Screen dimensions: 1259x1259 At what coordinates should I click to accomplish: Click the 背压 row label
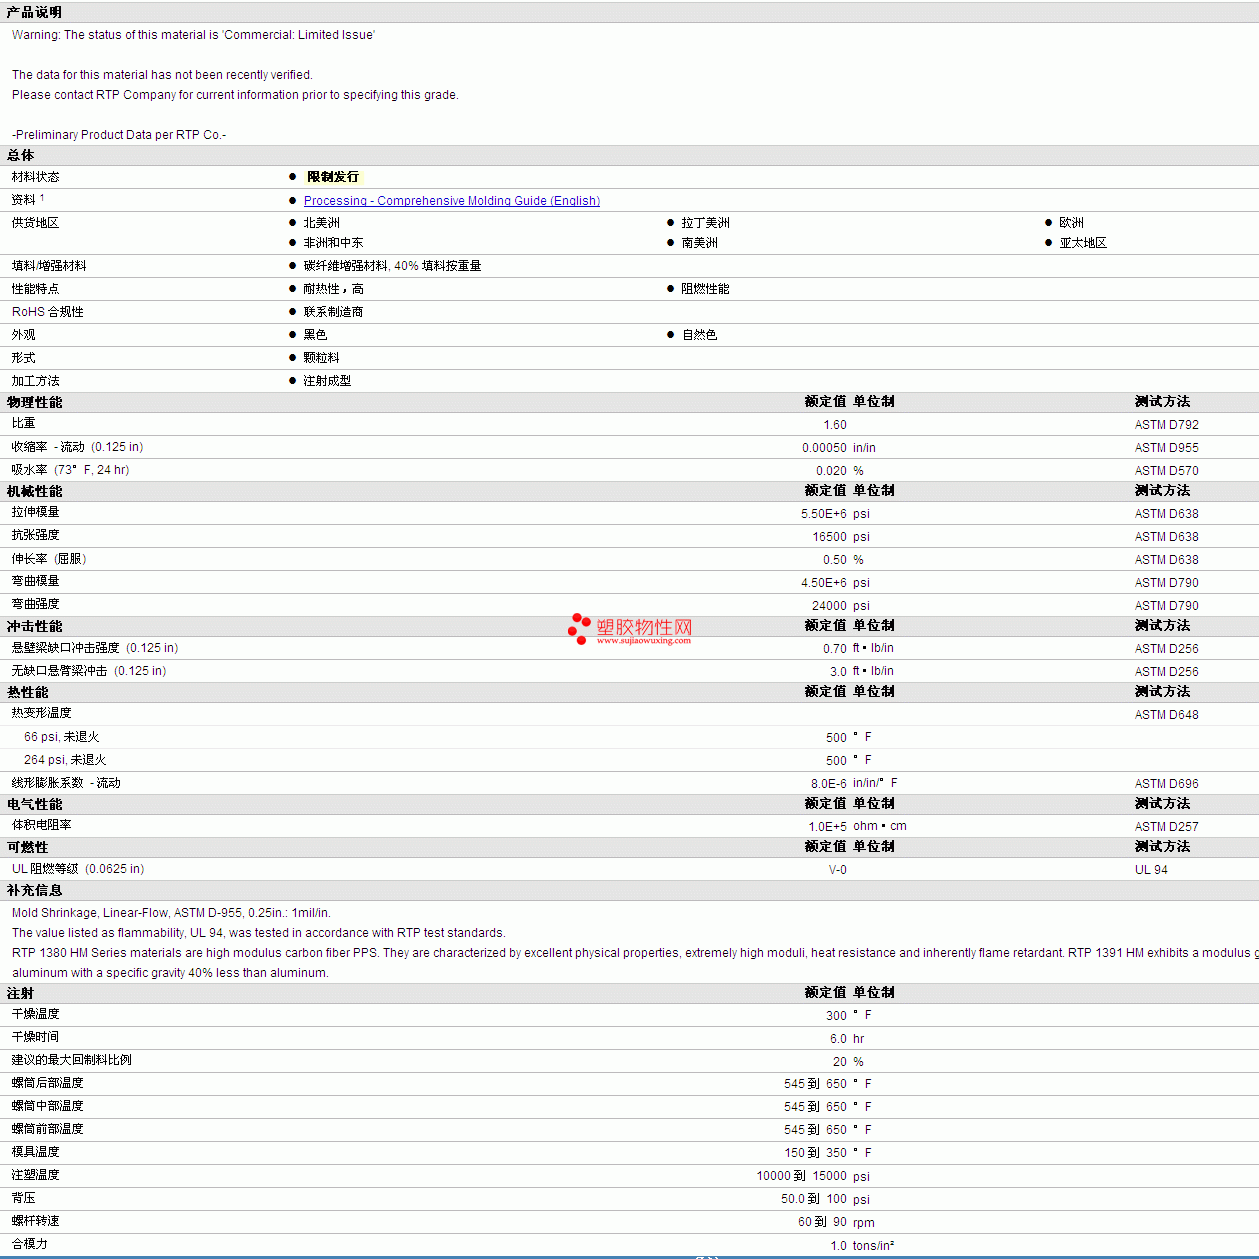(x=23, y=1198)
